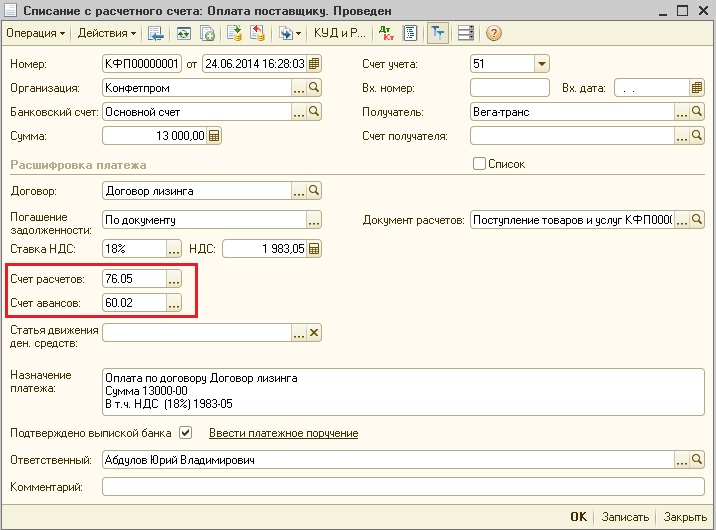Toggle Подтверждено выпиской банка checkbox

185,433
